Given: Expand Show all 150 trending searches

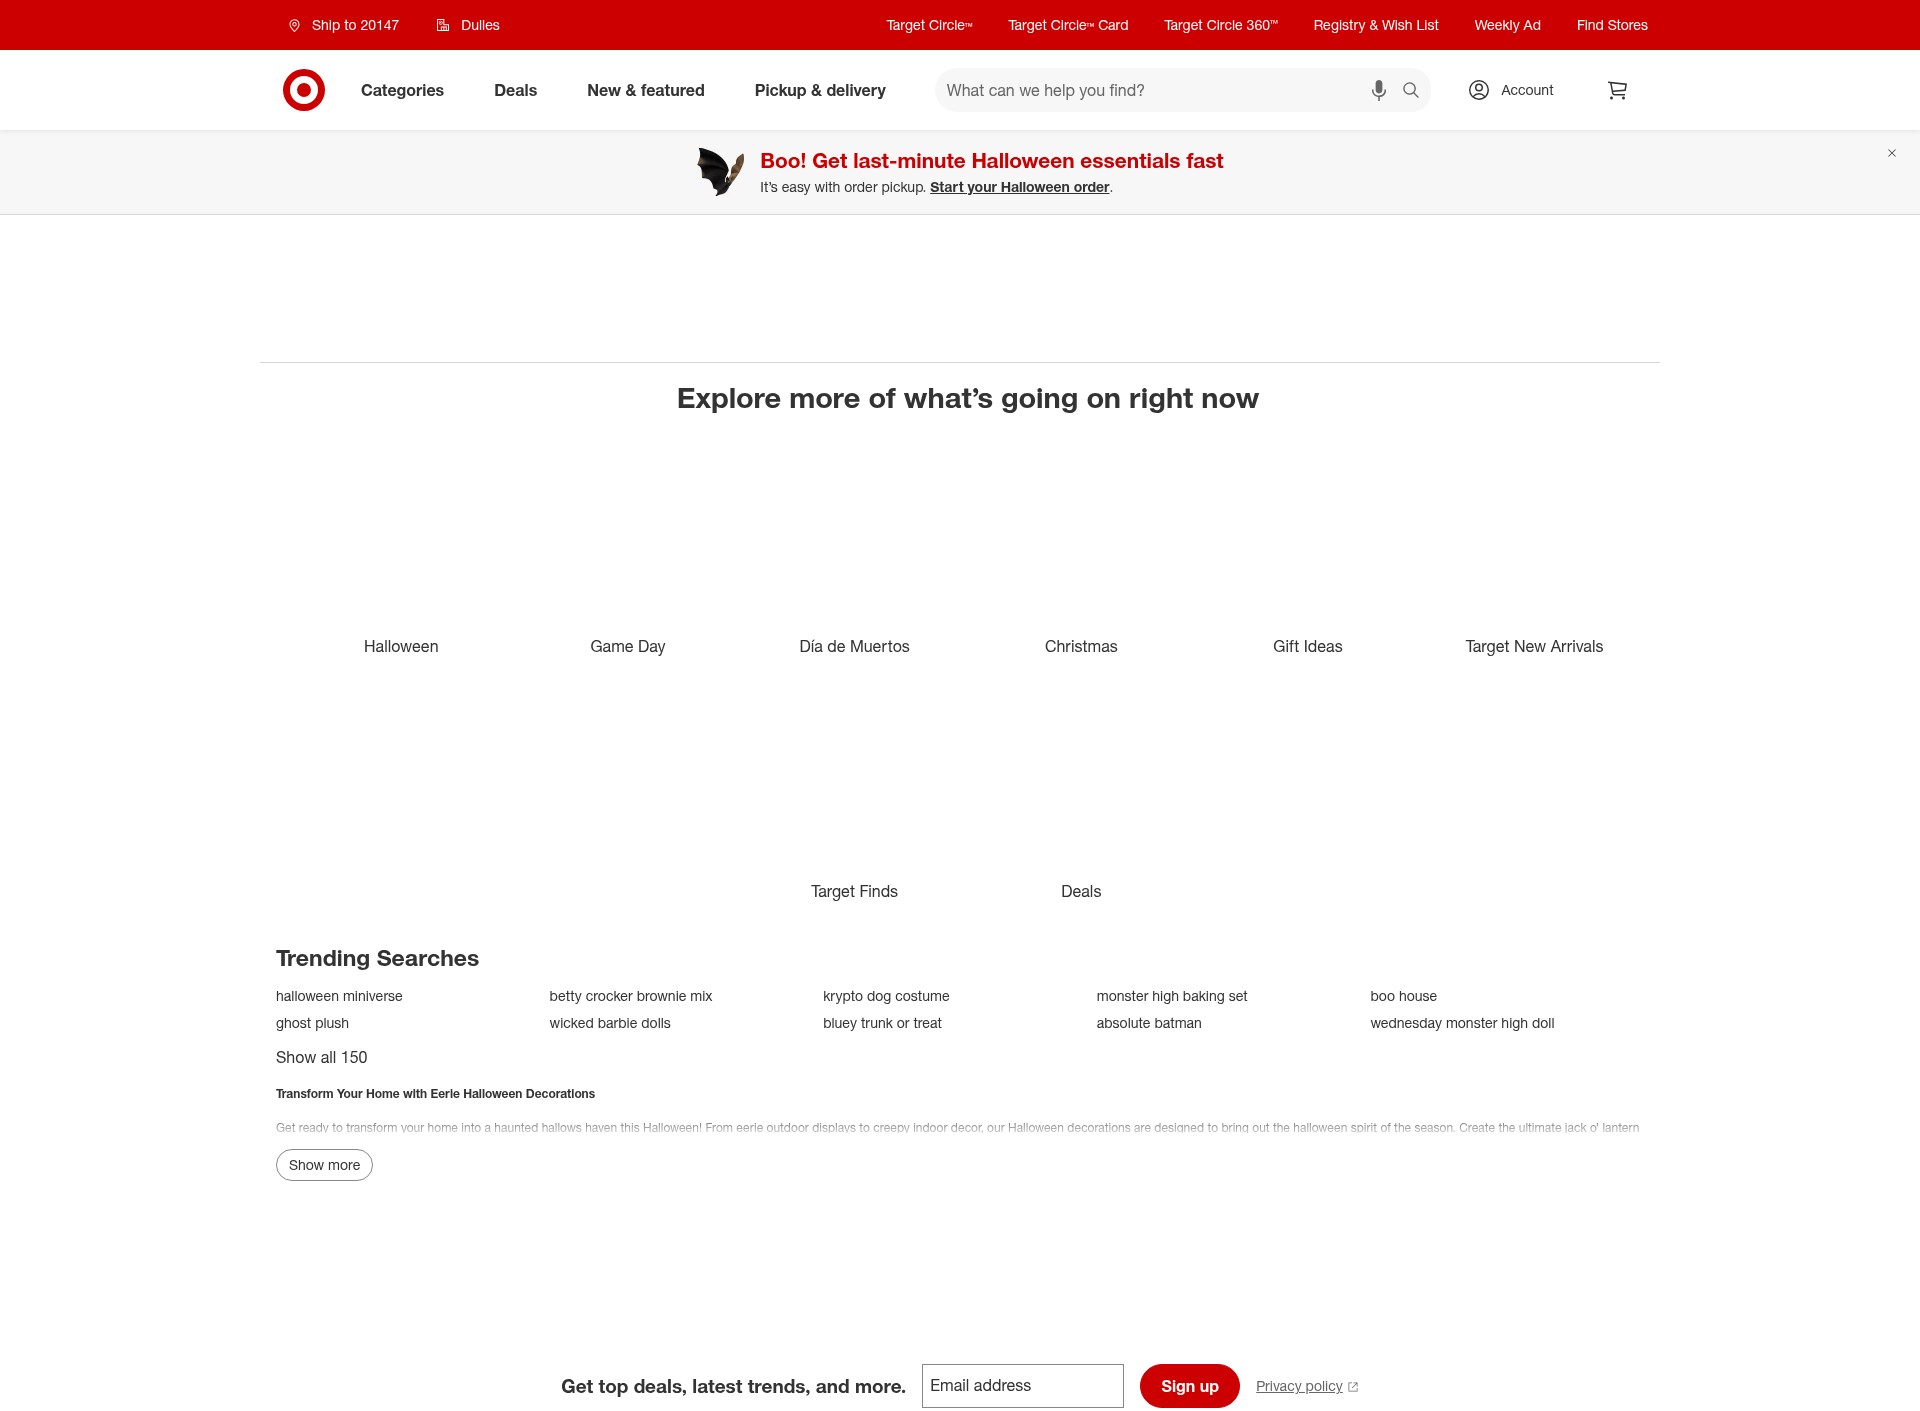Looking at the screenshot, I should 322,1057.
